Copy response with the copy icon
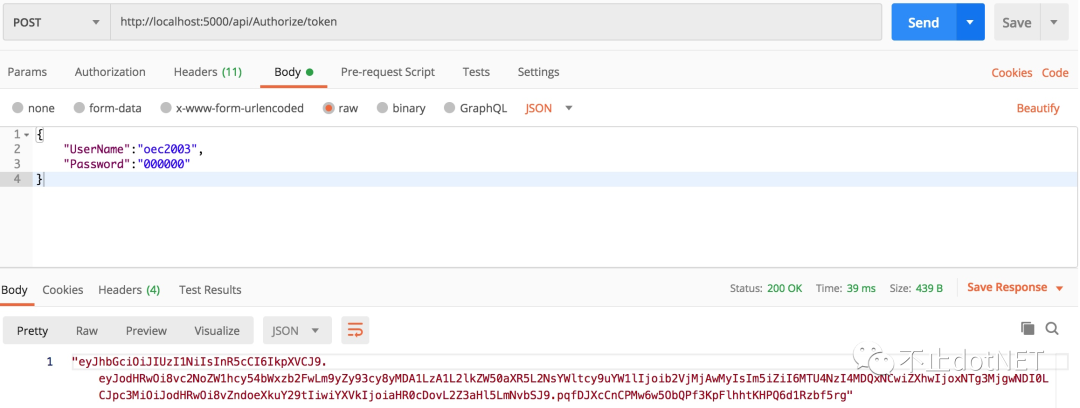Viewport: 1080px width, 408px height. pos(1027,328)
